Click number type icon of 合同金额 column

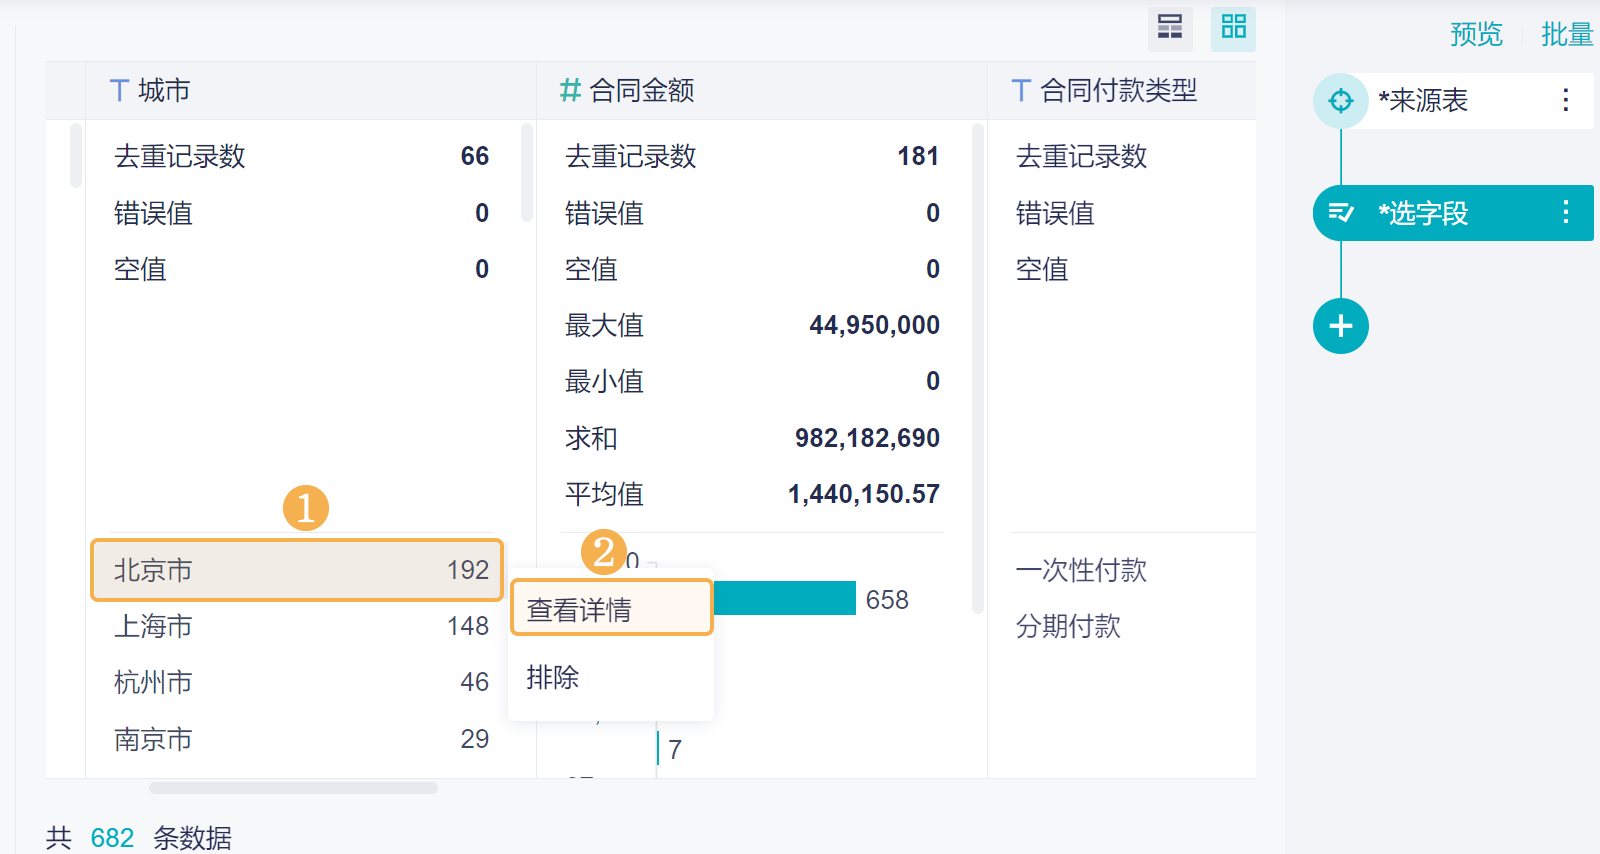pyautogui.click(x=570, y=91)
